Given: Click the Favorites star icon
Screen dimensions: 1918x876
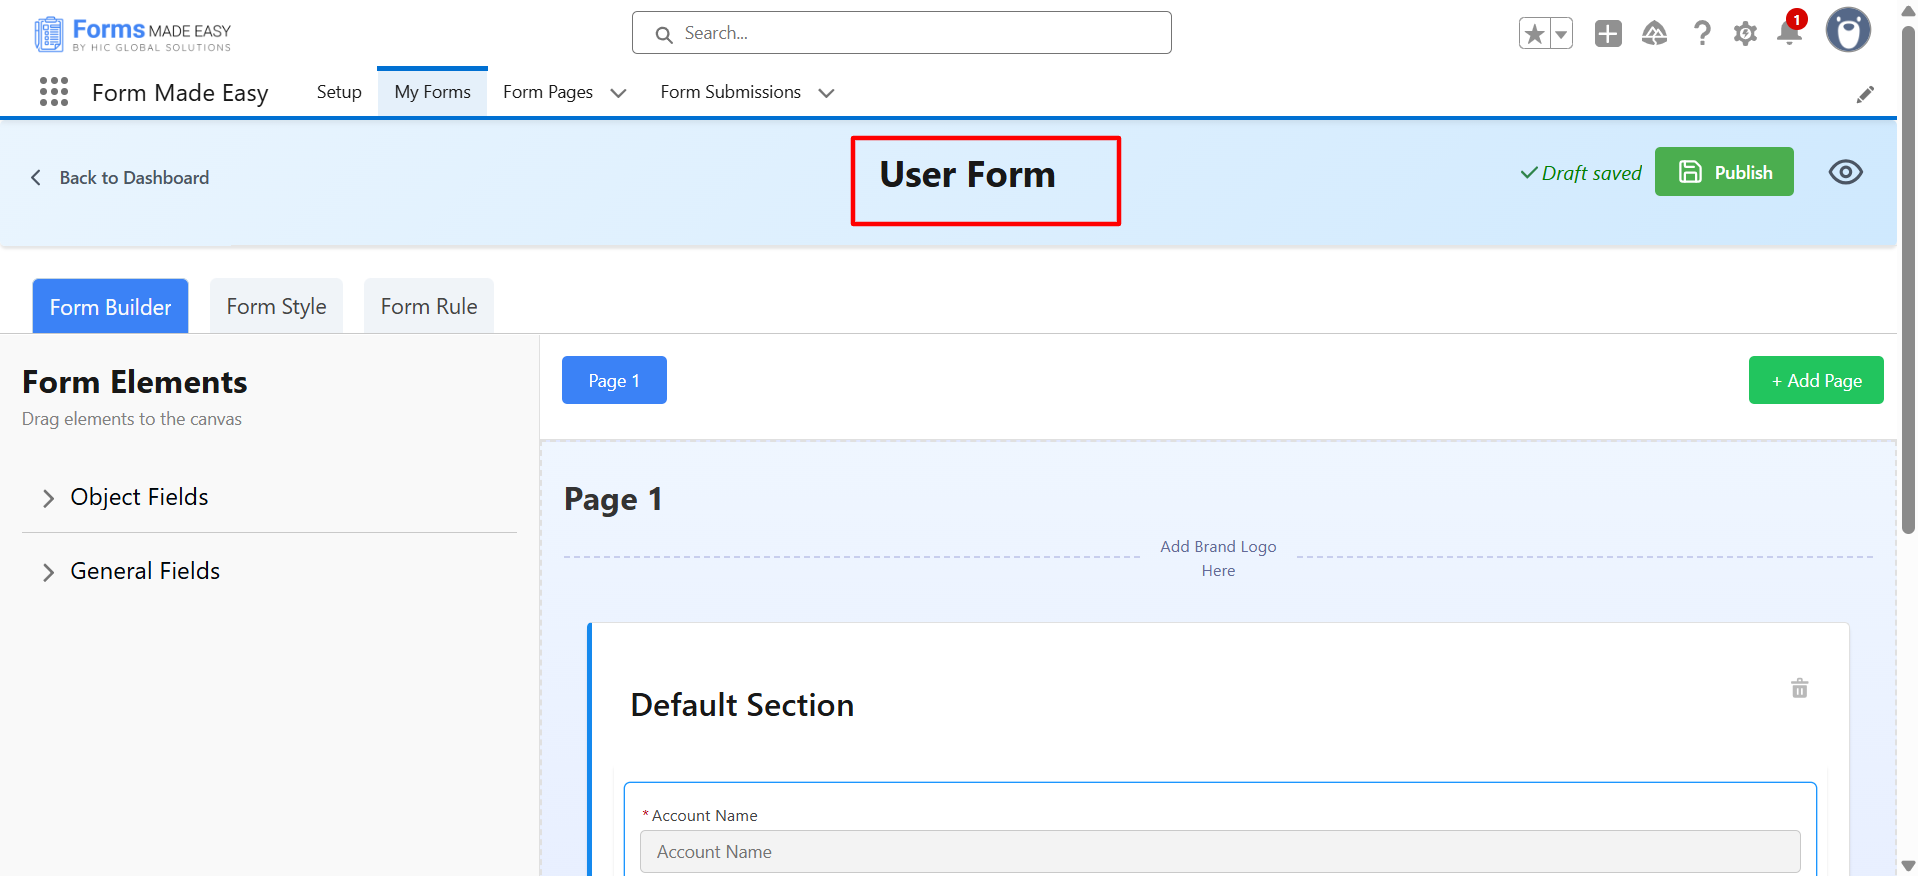Looking at the screenshot, I should (x=1534, y=34).
